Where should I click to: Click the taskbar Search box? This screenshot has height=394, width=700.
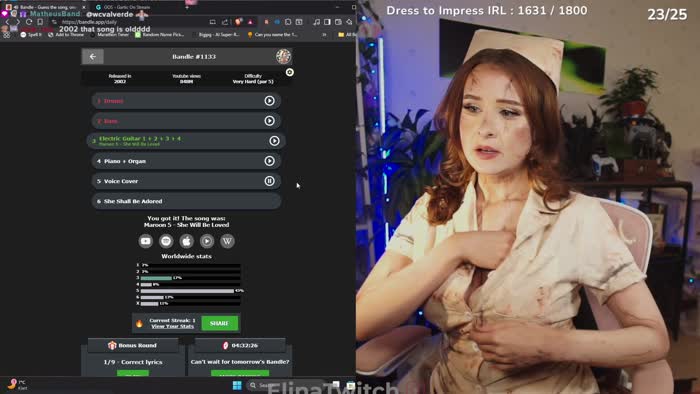286,385
